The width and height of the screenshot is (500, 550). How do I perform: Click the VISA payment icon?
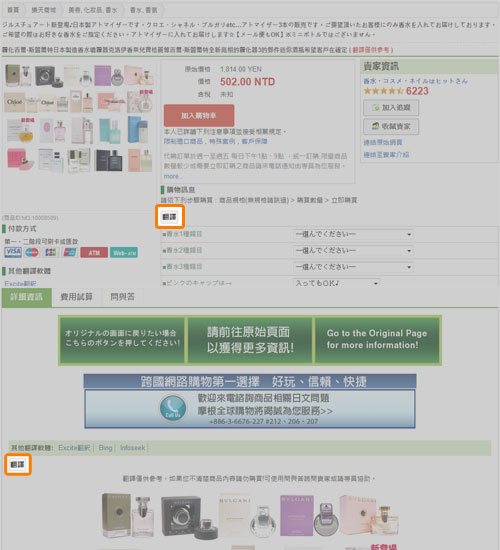click(13, 252)
